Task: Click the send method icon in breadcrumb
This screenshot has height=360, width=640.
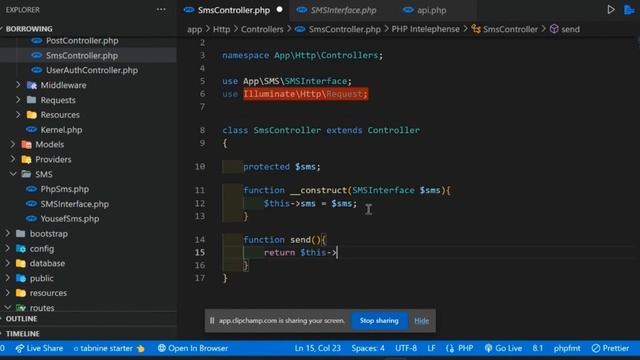Action: [554, 29]
